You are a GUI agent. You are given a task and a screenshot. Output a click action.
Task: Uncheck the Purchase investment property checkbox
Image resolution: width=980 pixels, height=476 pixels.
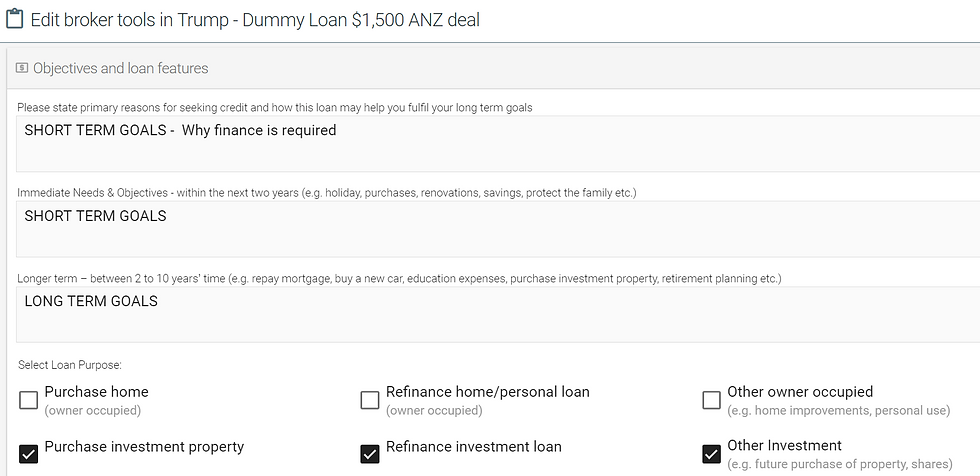tap(29, 454)
